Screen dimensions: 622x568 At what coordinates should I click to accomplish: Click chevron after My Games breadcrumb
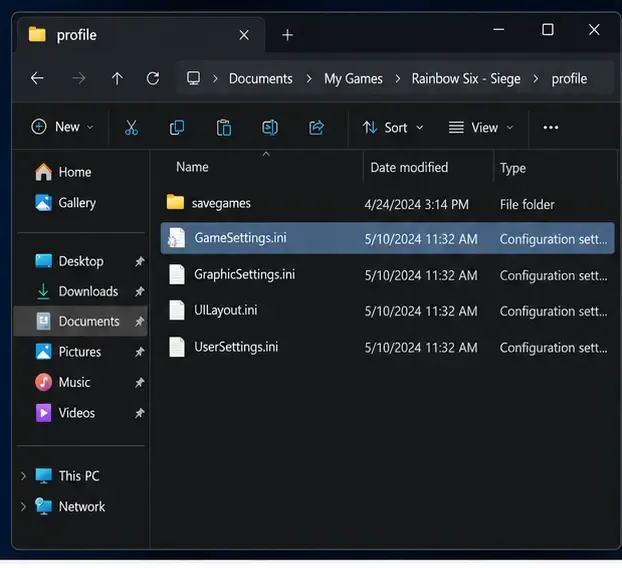[397, 79]
